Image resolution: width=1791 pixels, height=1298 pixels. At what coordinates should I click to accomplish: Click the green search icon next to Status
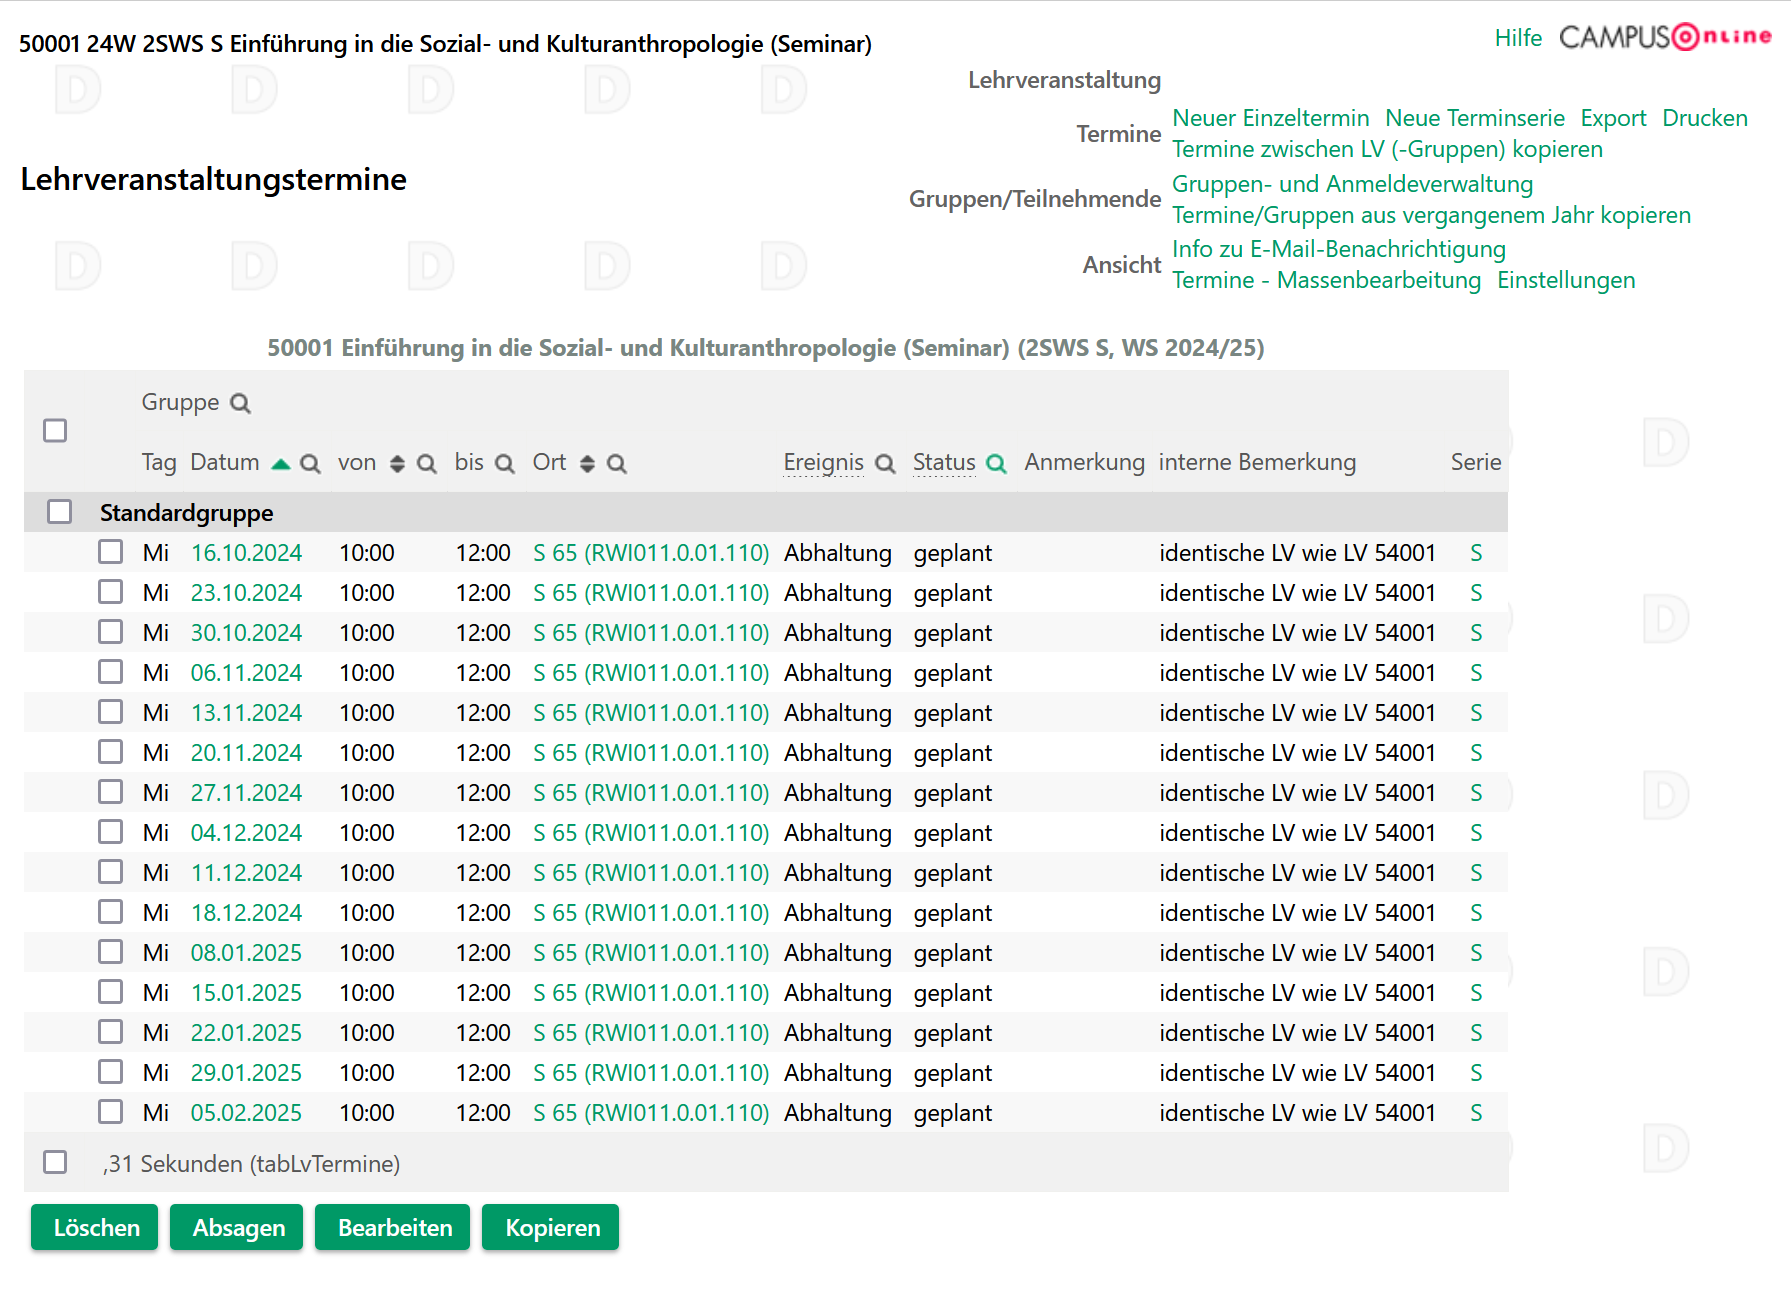pos(996,464)
